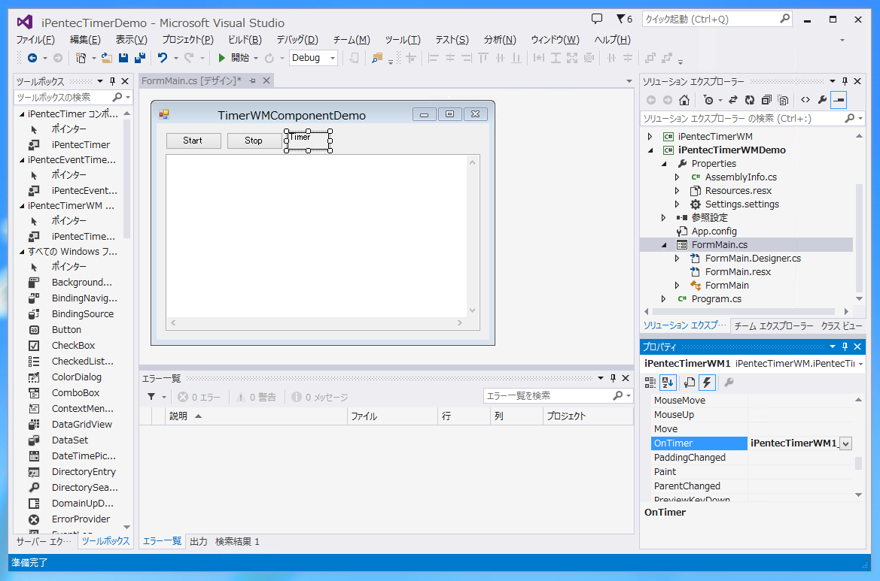The image size is (880, 581).
Task: Show the Properties page icon in Properties panel
Action: 689,382
